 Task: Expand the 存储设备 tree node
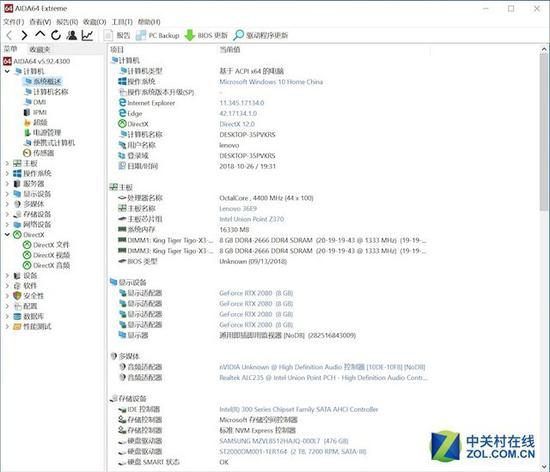pyautogui.click(x=7, y=214)
